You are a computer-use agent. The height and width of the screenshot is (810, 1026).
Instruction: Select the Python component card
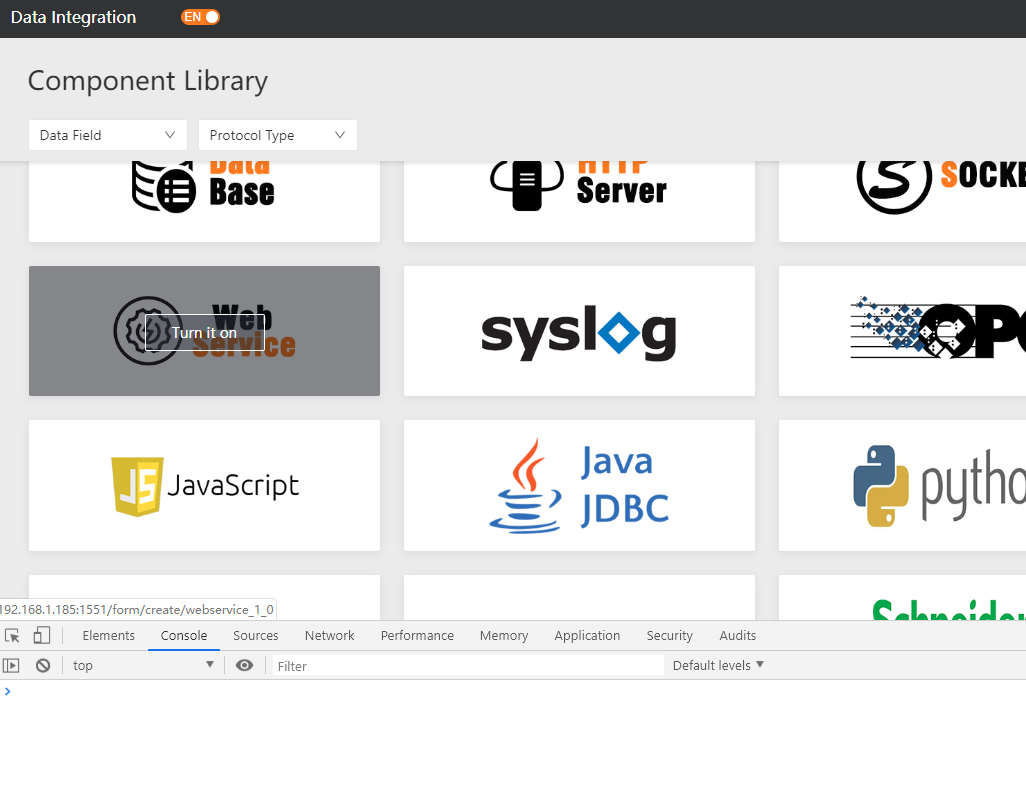click(902, 485)
